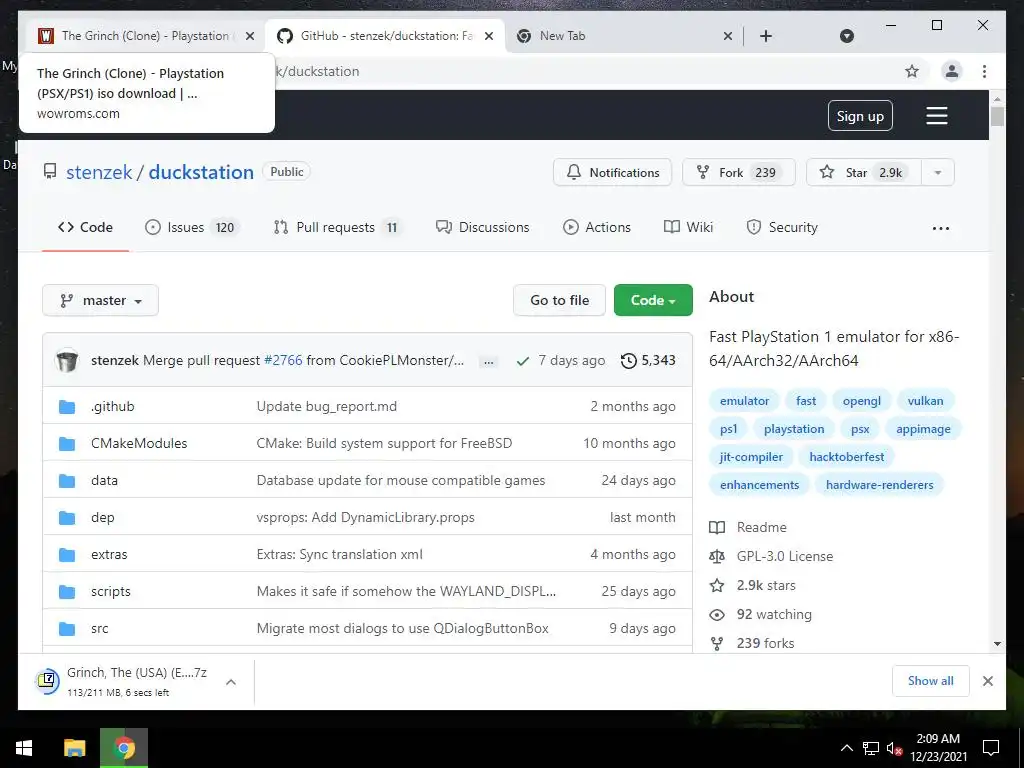
Task: Select the Code repository tab
Action: point(86,227)
